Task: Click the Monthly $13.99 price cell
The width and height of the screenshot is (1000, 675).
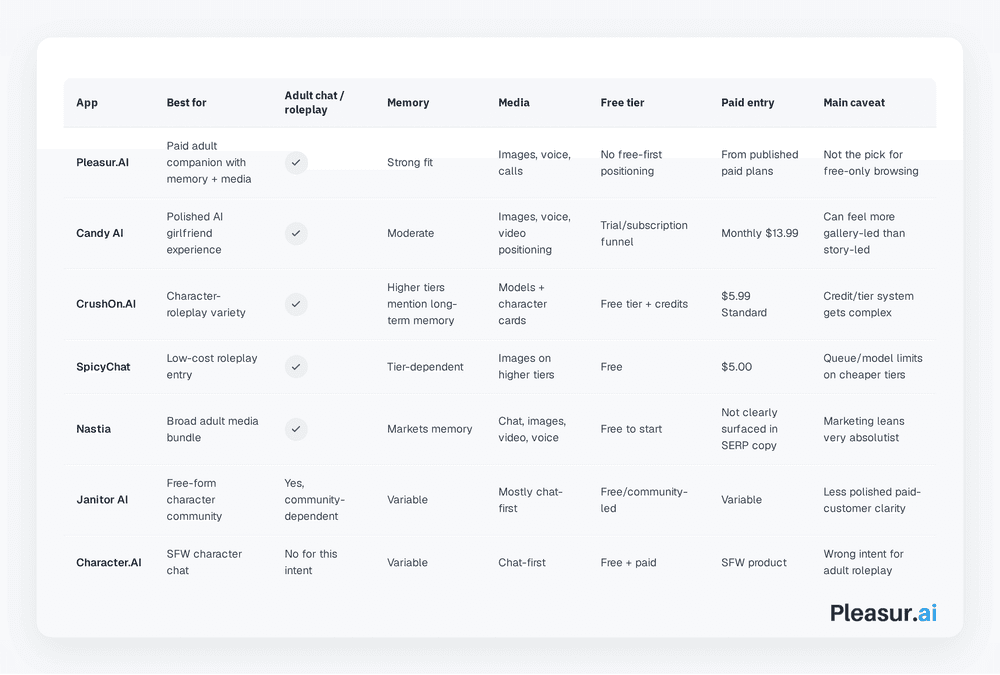Action: coord(760,234)
